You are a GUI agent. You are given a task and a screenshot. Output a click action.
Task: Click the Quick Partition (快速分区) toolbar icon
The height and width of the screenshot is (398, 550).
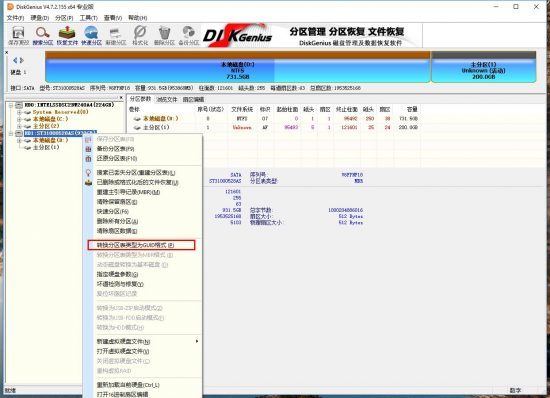pos(91,36)
